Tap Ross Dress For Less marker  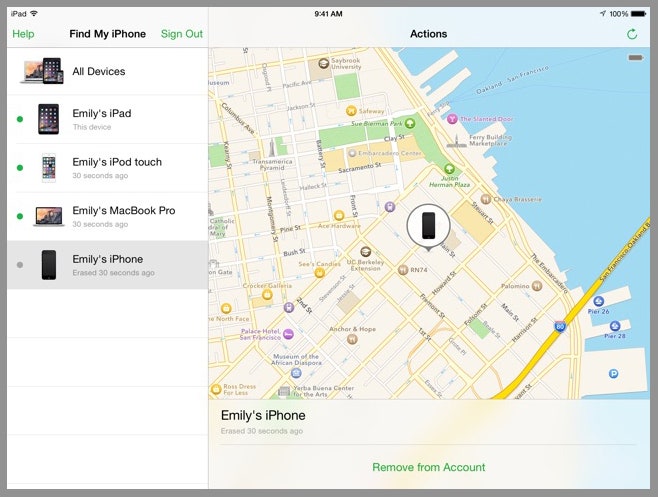pyautogui.click(x=216, y=389)
